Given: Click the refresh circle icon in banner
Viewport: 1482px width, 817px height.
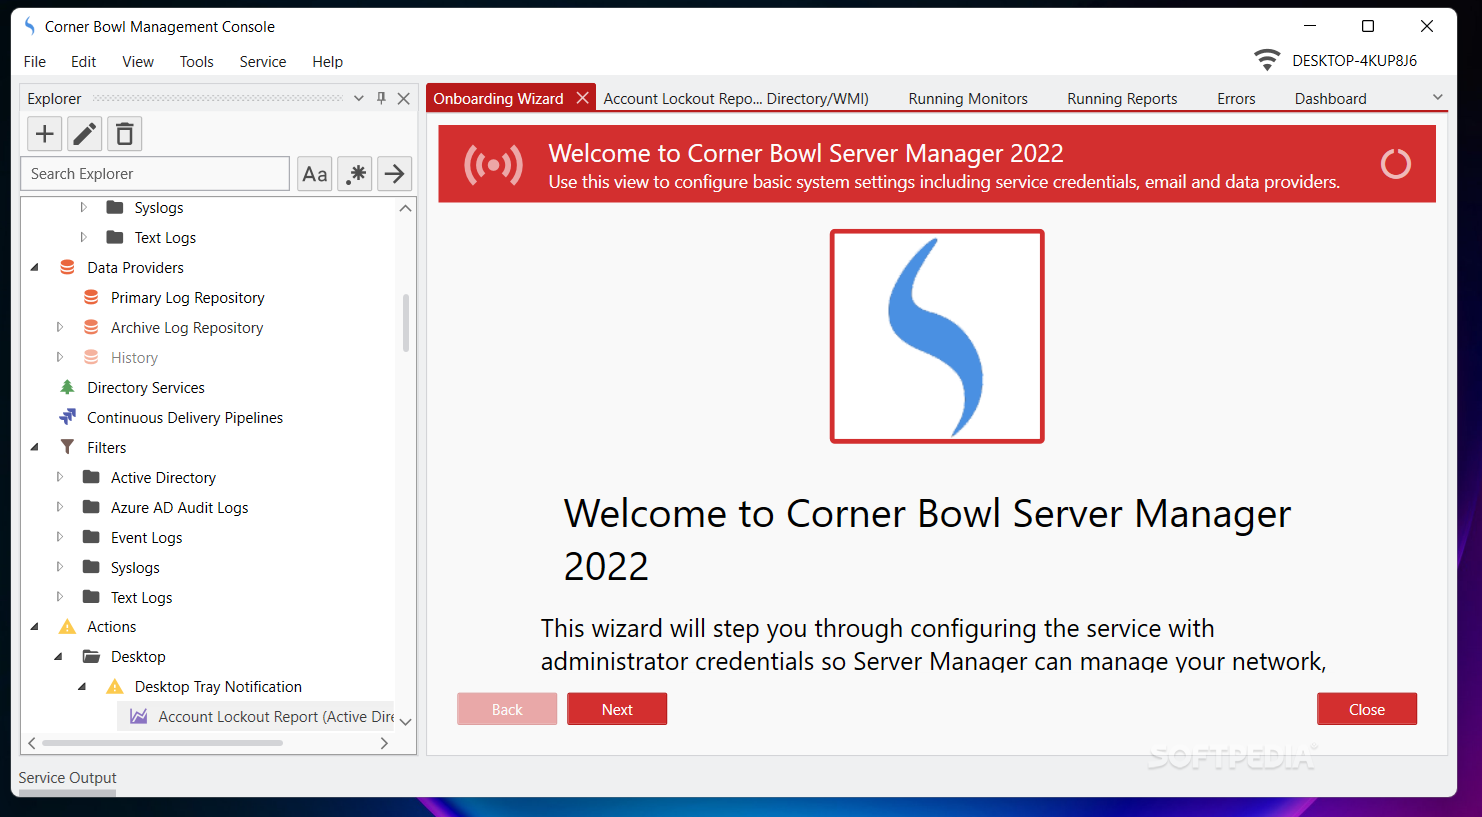Looking at the screenshot, I should pos(1396,164).
